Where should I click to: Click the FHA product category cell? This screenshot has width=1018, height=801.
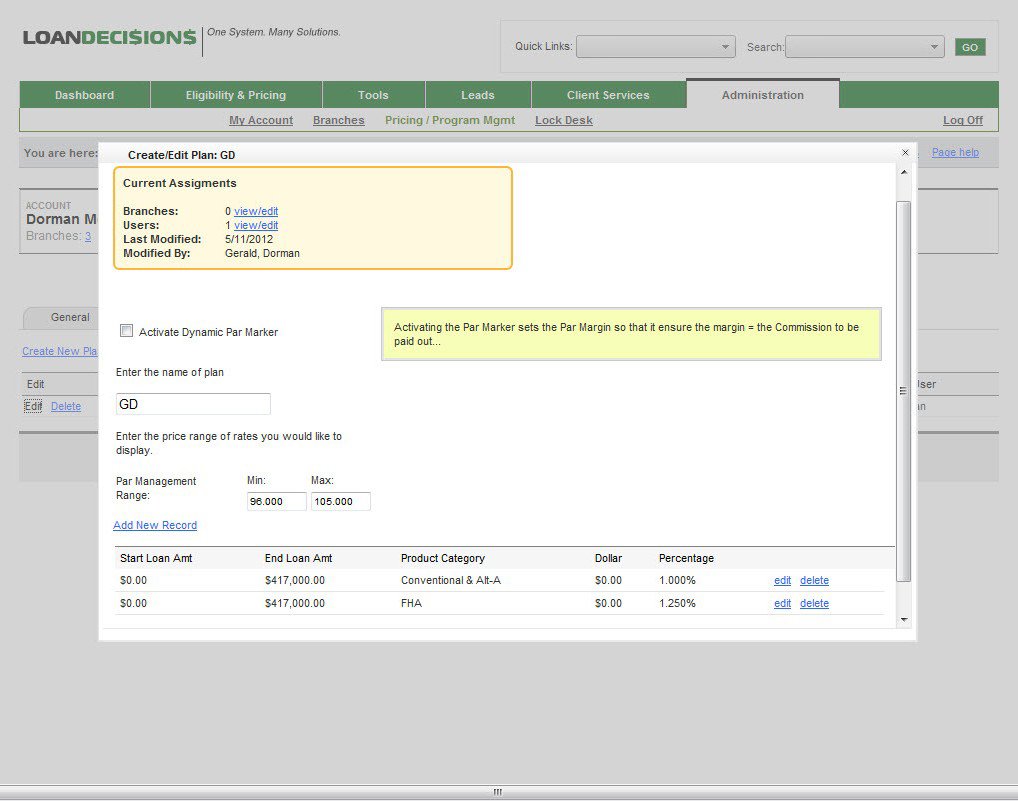pyautogui.click(x=411, y=603)
